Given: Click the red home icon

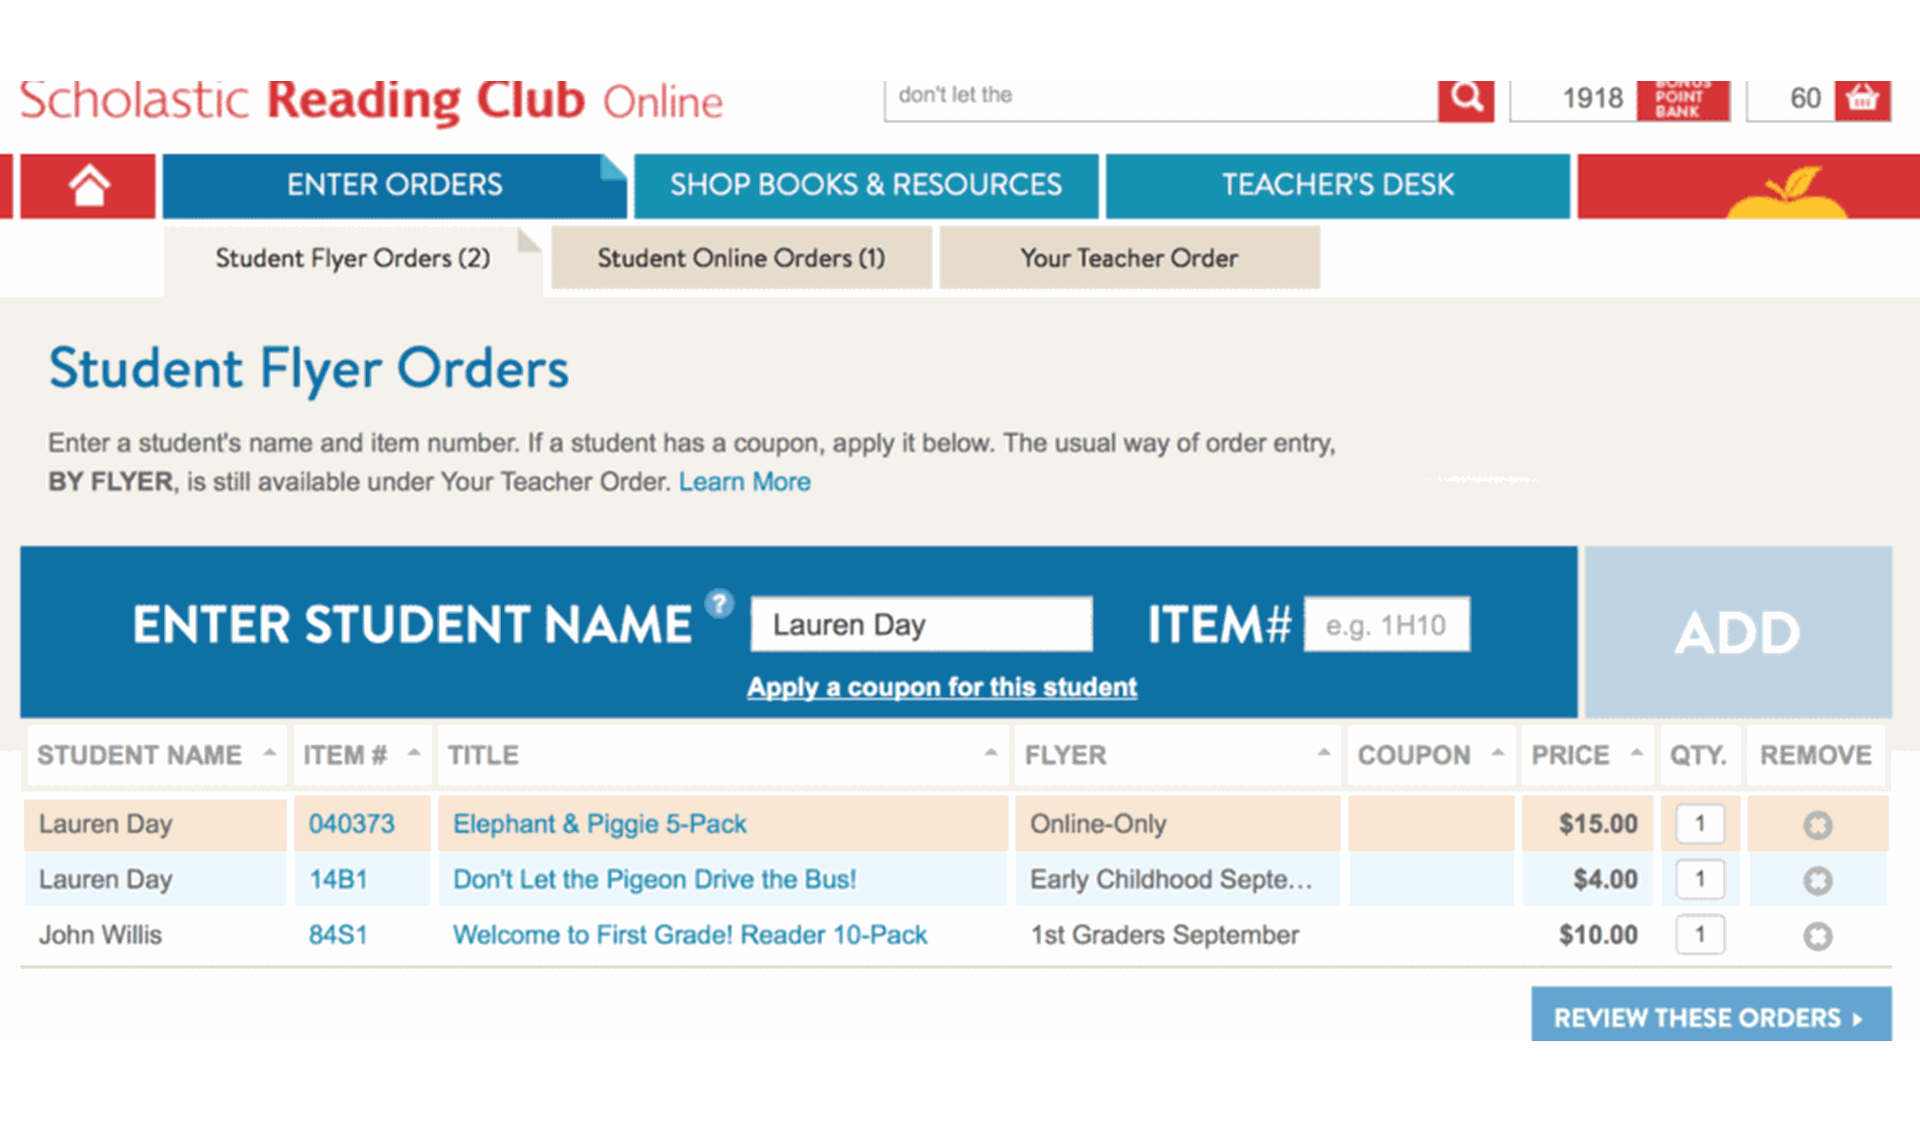Looking at the screenshot, I should tap(88, 186).
